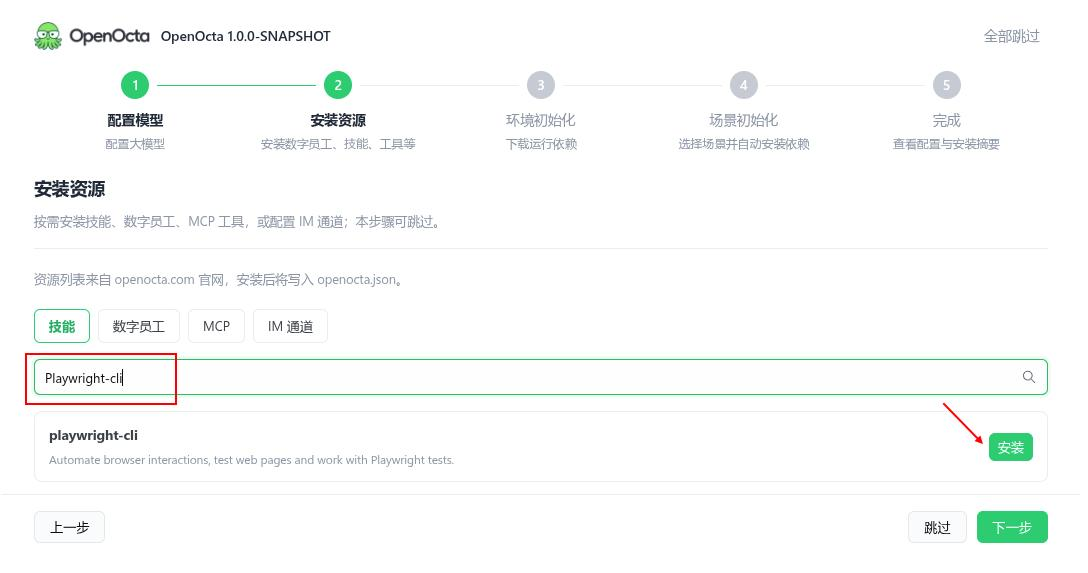Switch to the MCP tab
Viewport: 1088px width, 573px height.
tap(216, 326)
